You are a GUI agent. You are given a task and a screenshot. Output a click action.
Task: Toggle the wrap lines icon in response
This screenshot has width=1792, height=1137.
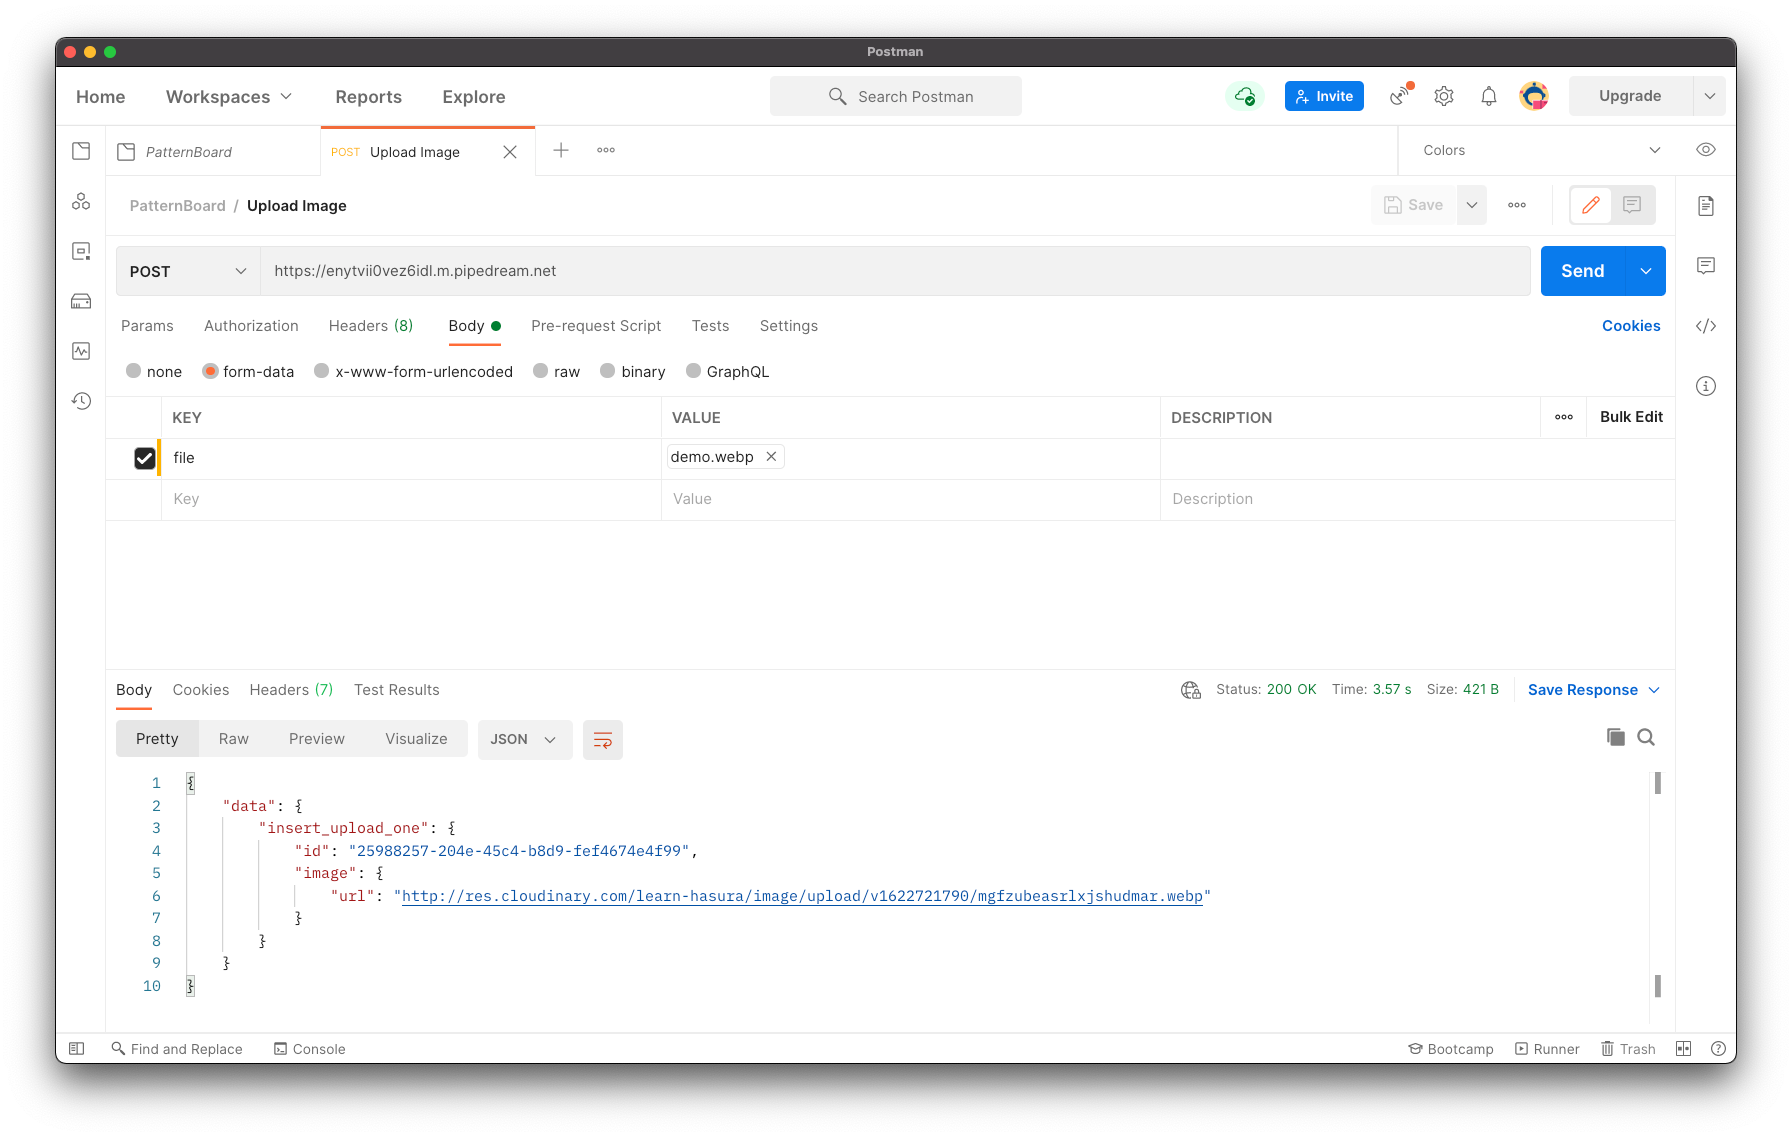click(x=603, y=740)
